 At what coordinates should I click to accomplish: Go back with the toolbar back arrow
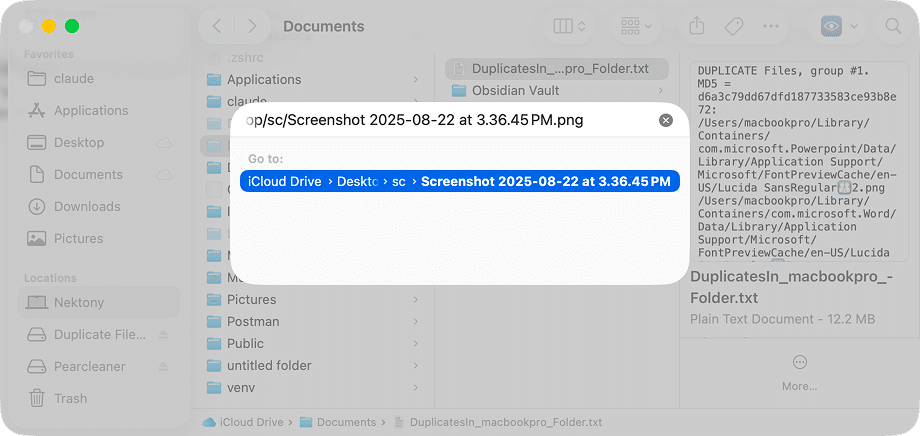pos(217,26)
